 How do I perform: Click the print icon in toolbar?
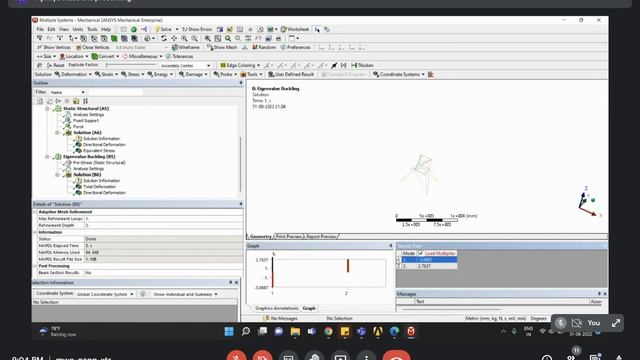click(278, 38)
